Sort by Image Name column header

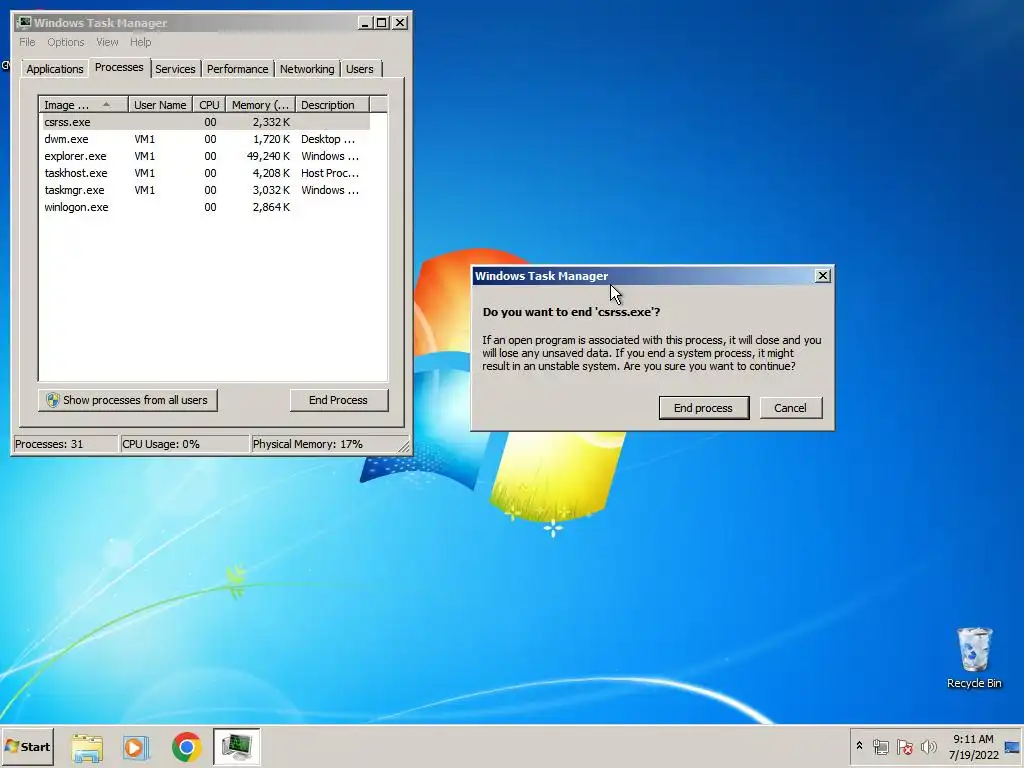[x=83, y=105]
